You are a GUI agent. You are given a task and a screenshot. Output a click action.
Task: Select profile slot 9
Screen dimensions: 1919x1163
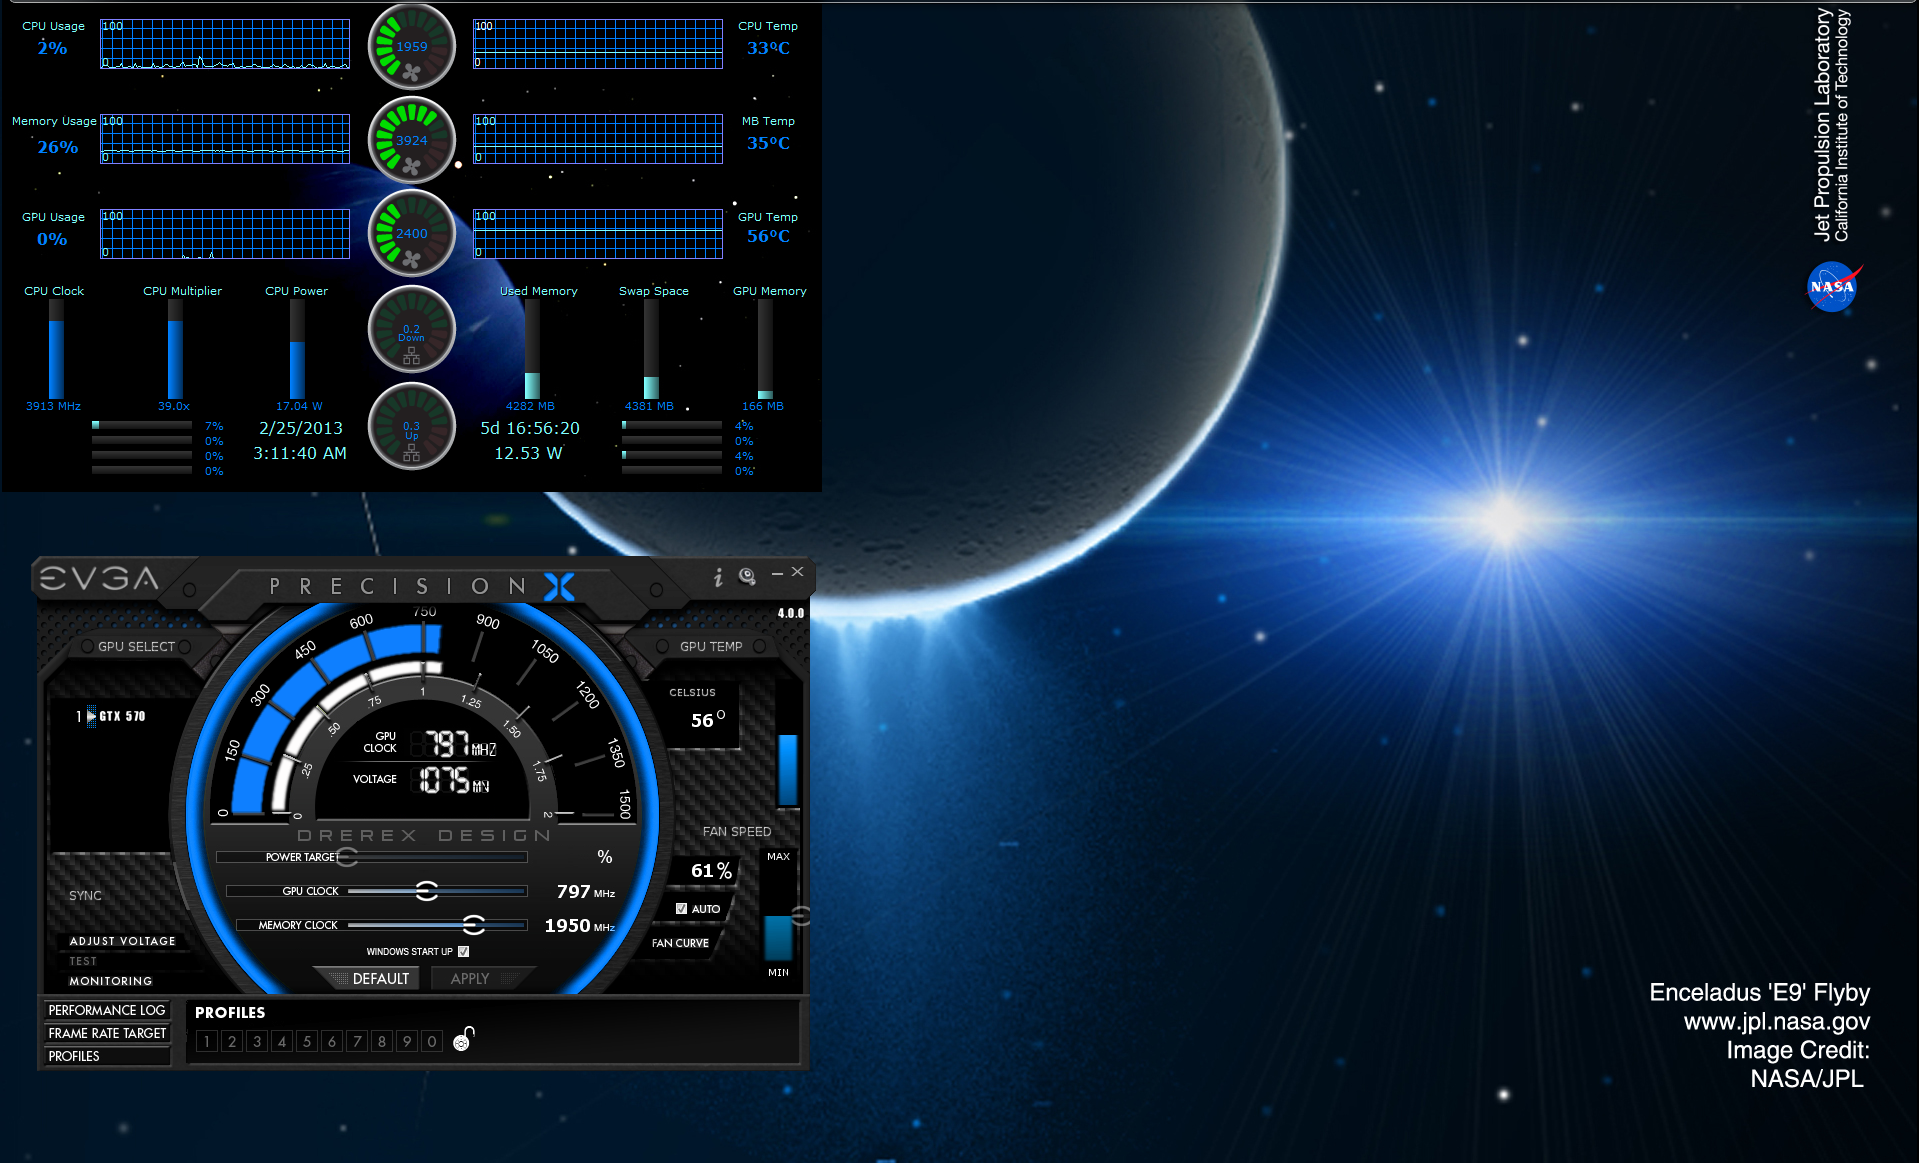pos(407,1041)
